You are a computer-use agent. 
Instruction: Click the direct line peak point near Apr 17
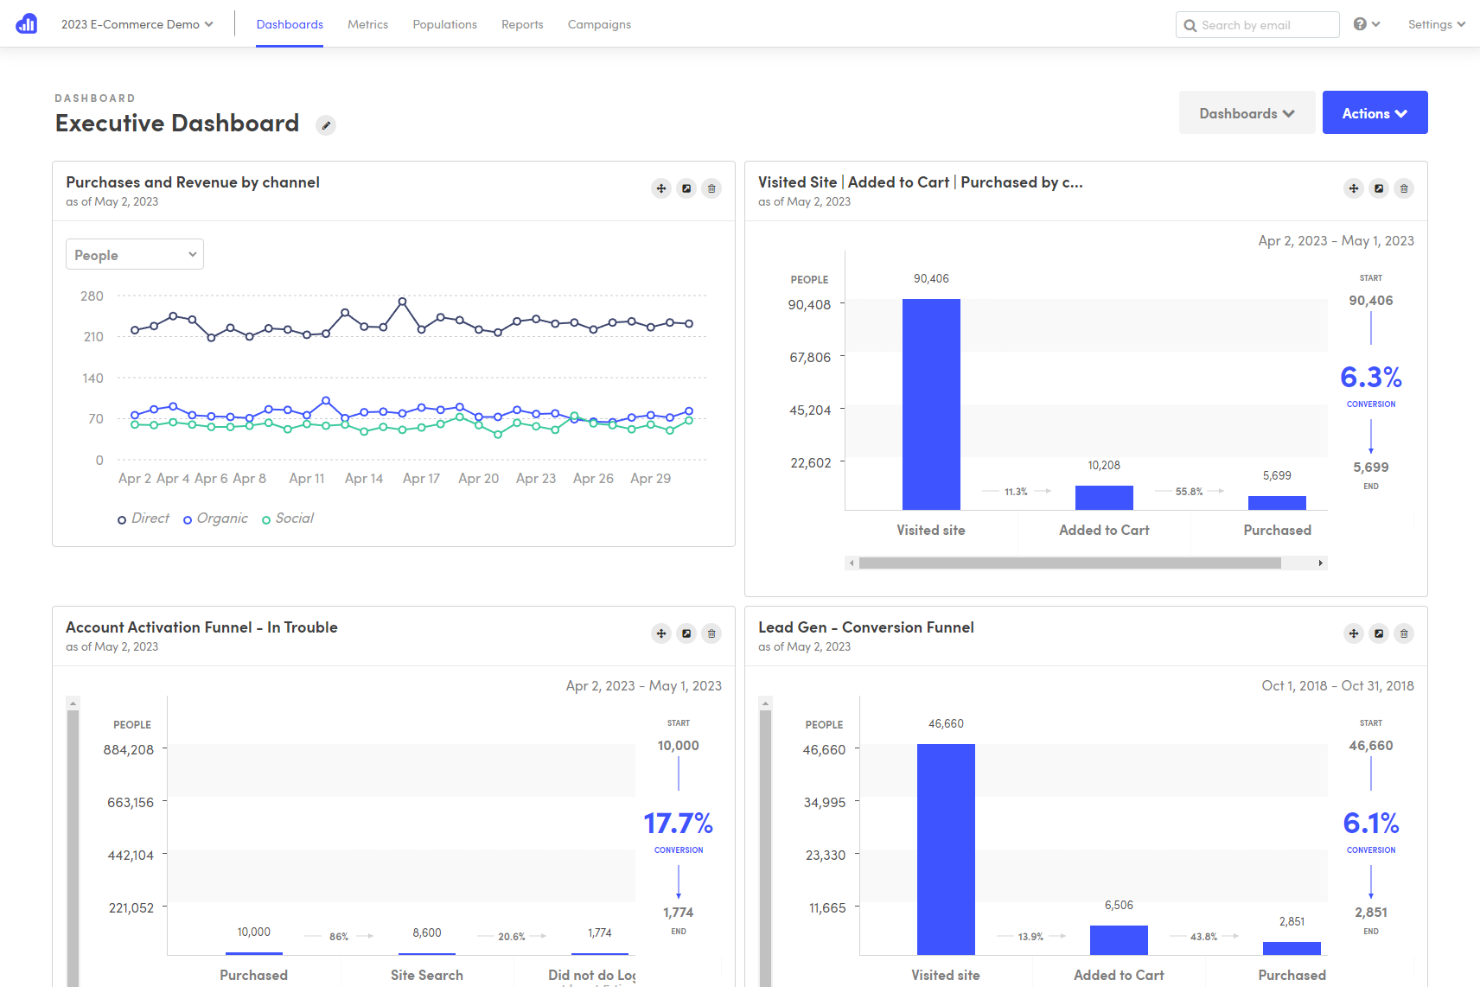[x=402, y=300]
